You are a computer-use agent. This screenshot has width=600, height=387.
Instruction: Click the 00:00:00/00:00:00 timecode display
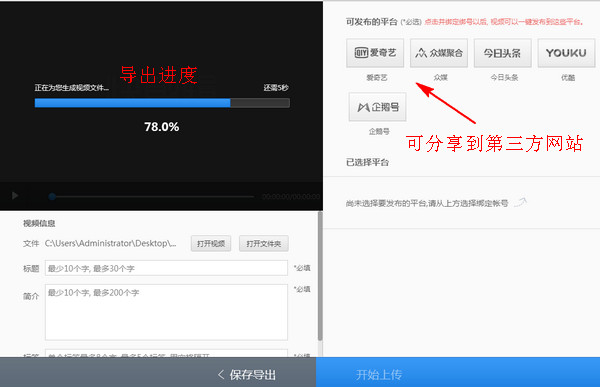(291, 196)
